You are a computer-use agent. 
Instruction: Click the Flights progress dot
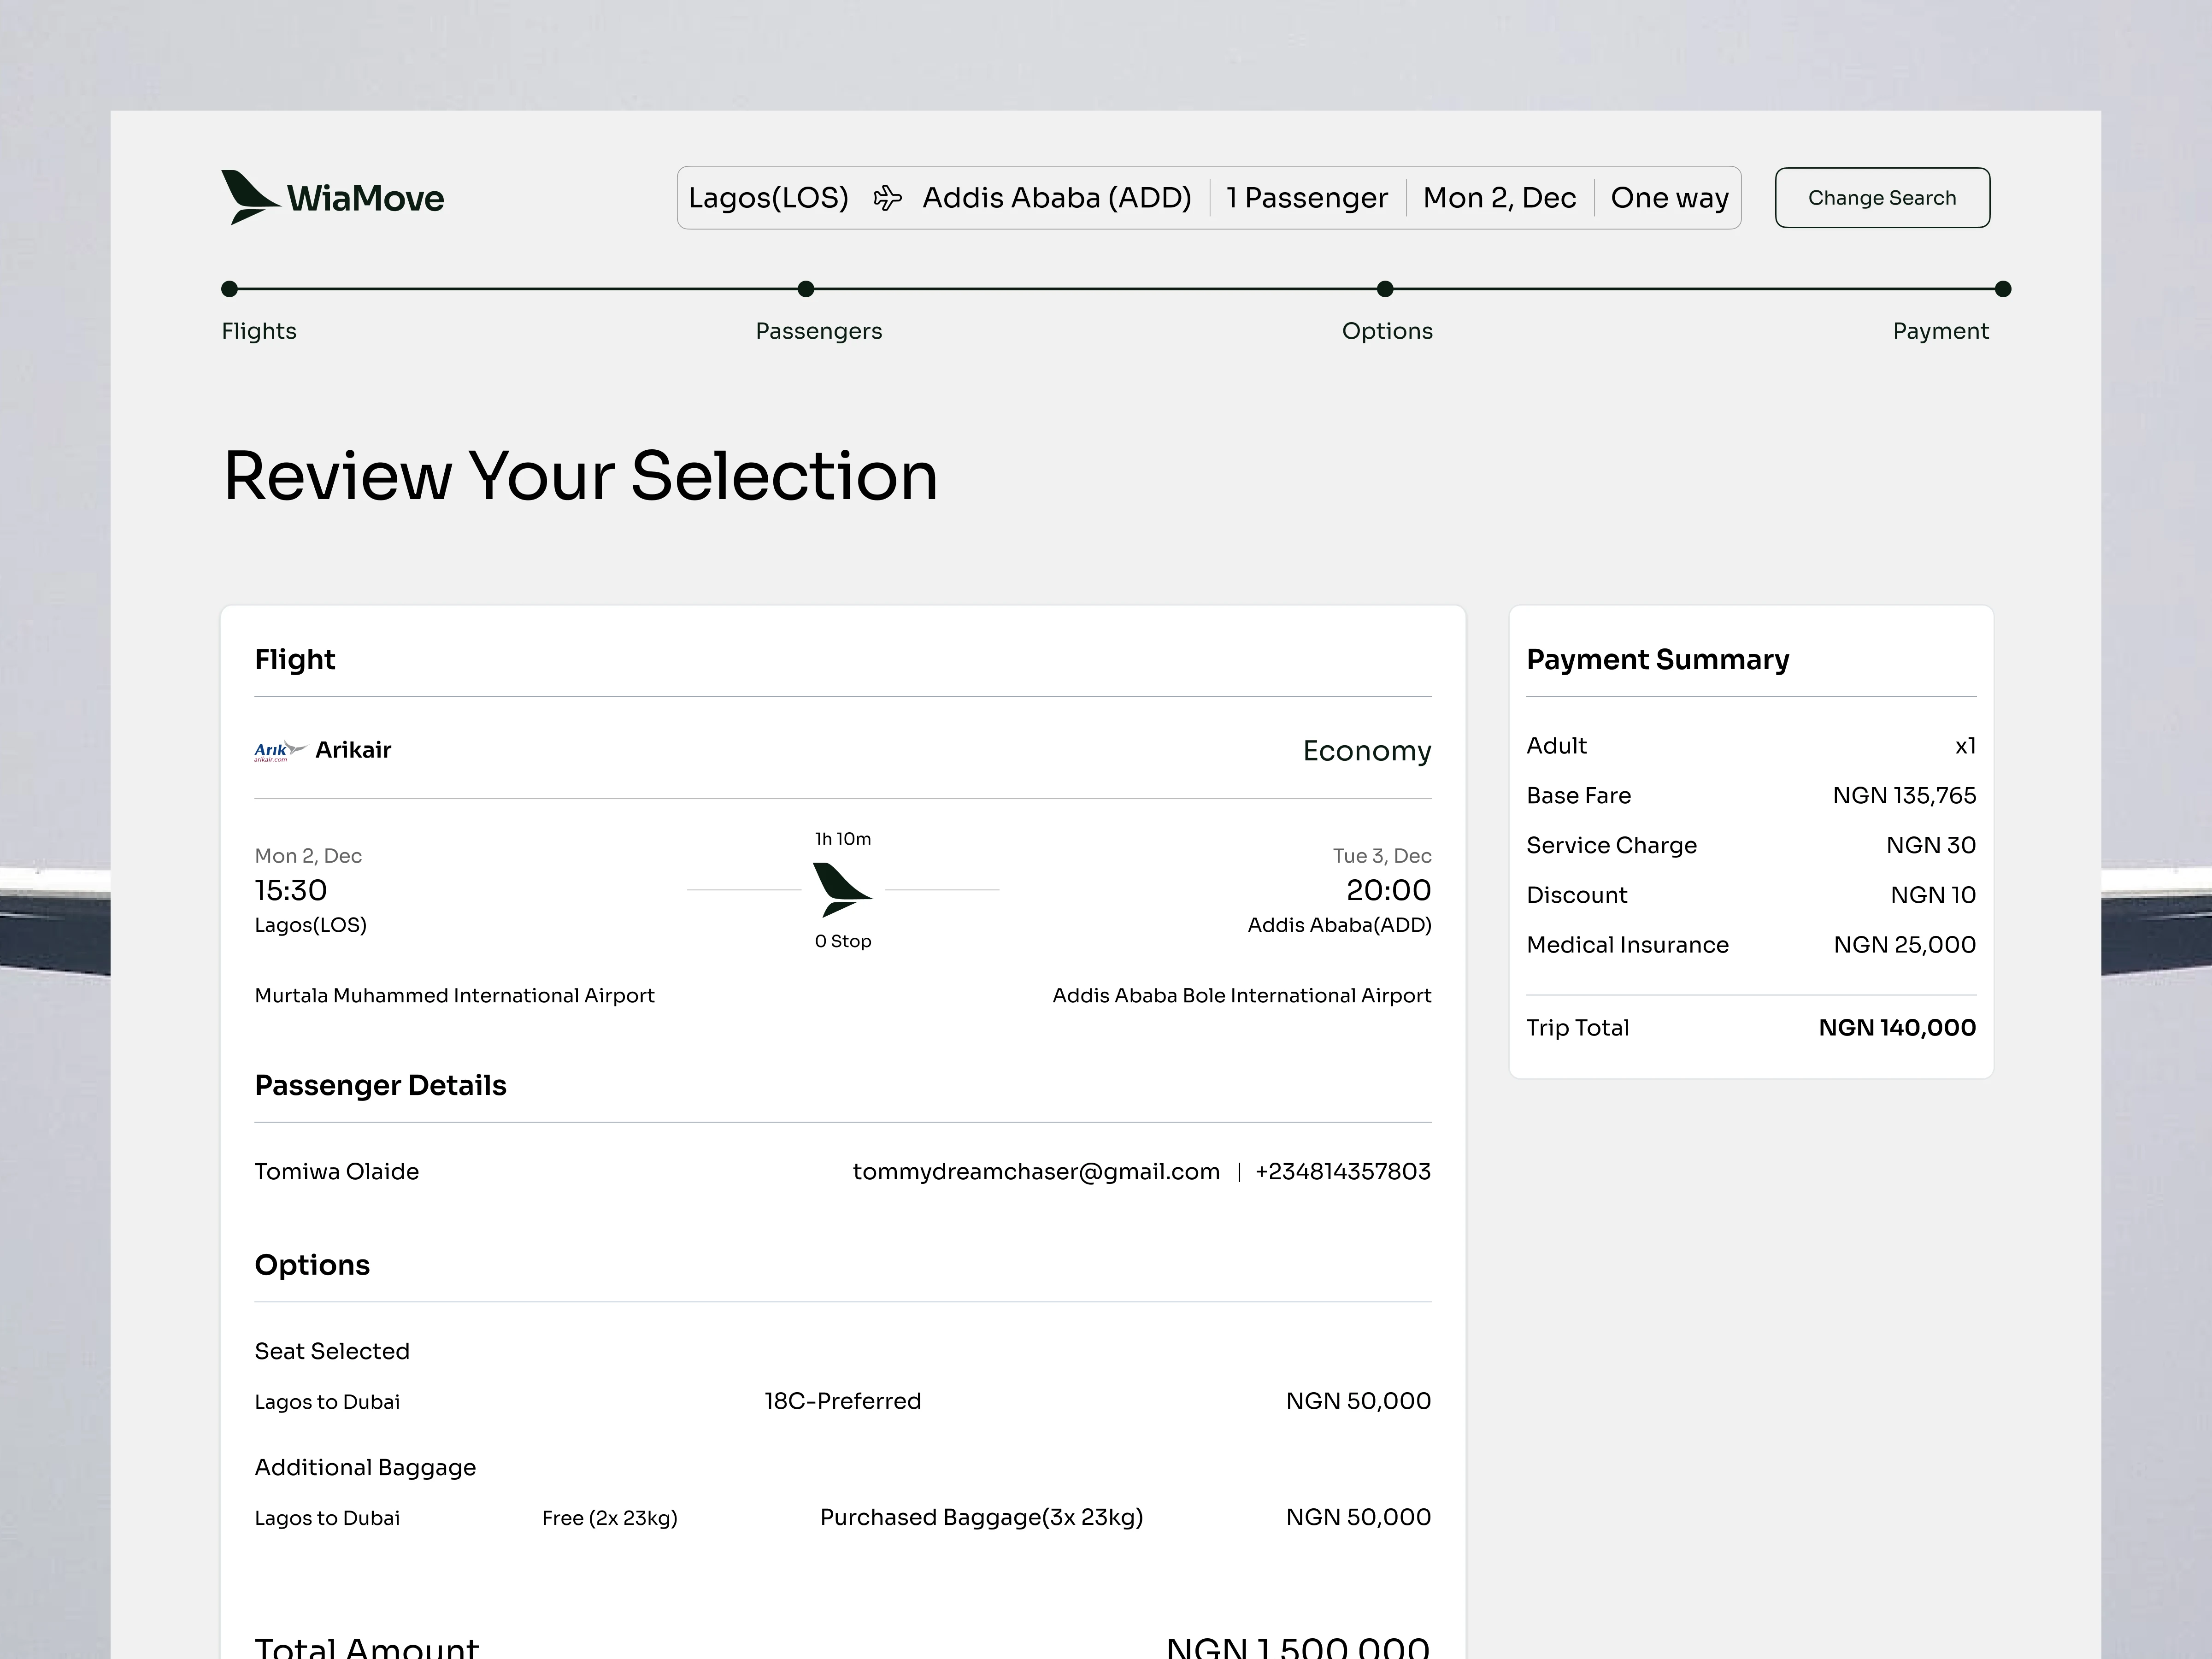230,289
